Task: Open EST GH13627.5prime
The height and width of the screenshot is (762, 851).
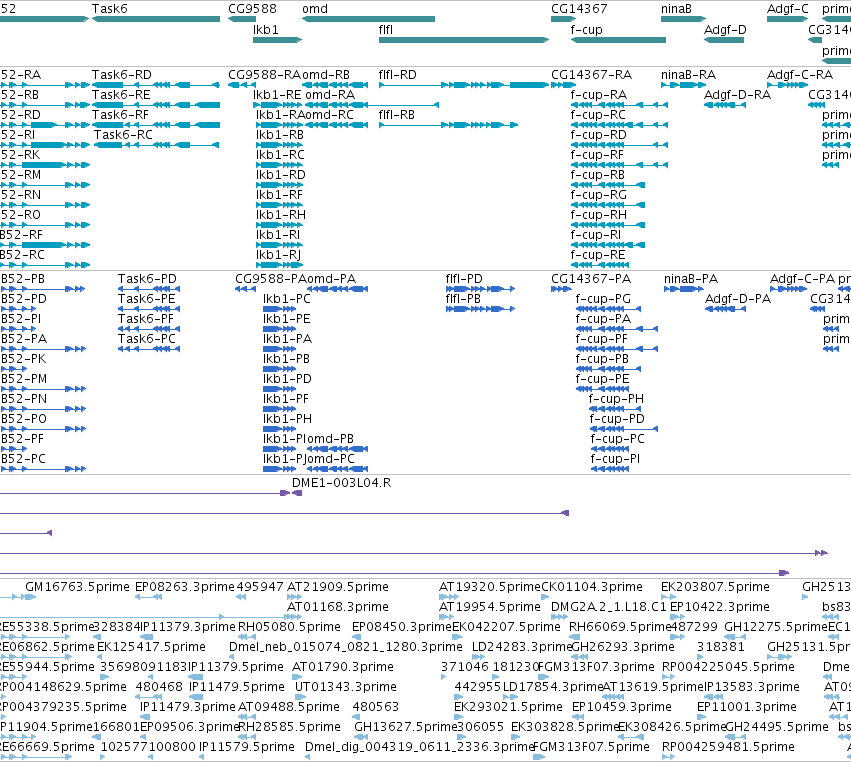Action: coord(406,727)
